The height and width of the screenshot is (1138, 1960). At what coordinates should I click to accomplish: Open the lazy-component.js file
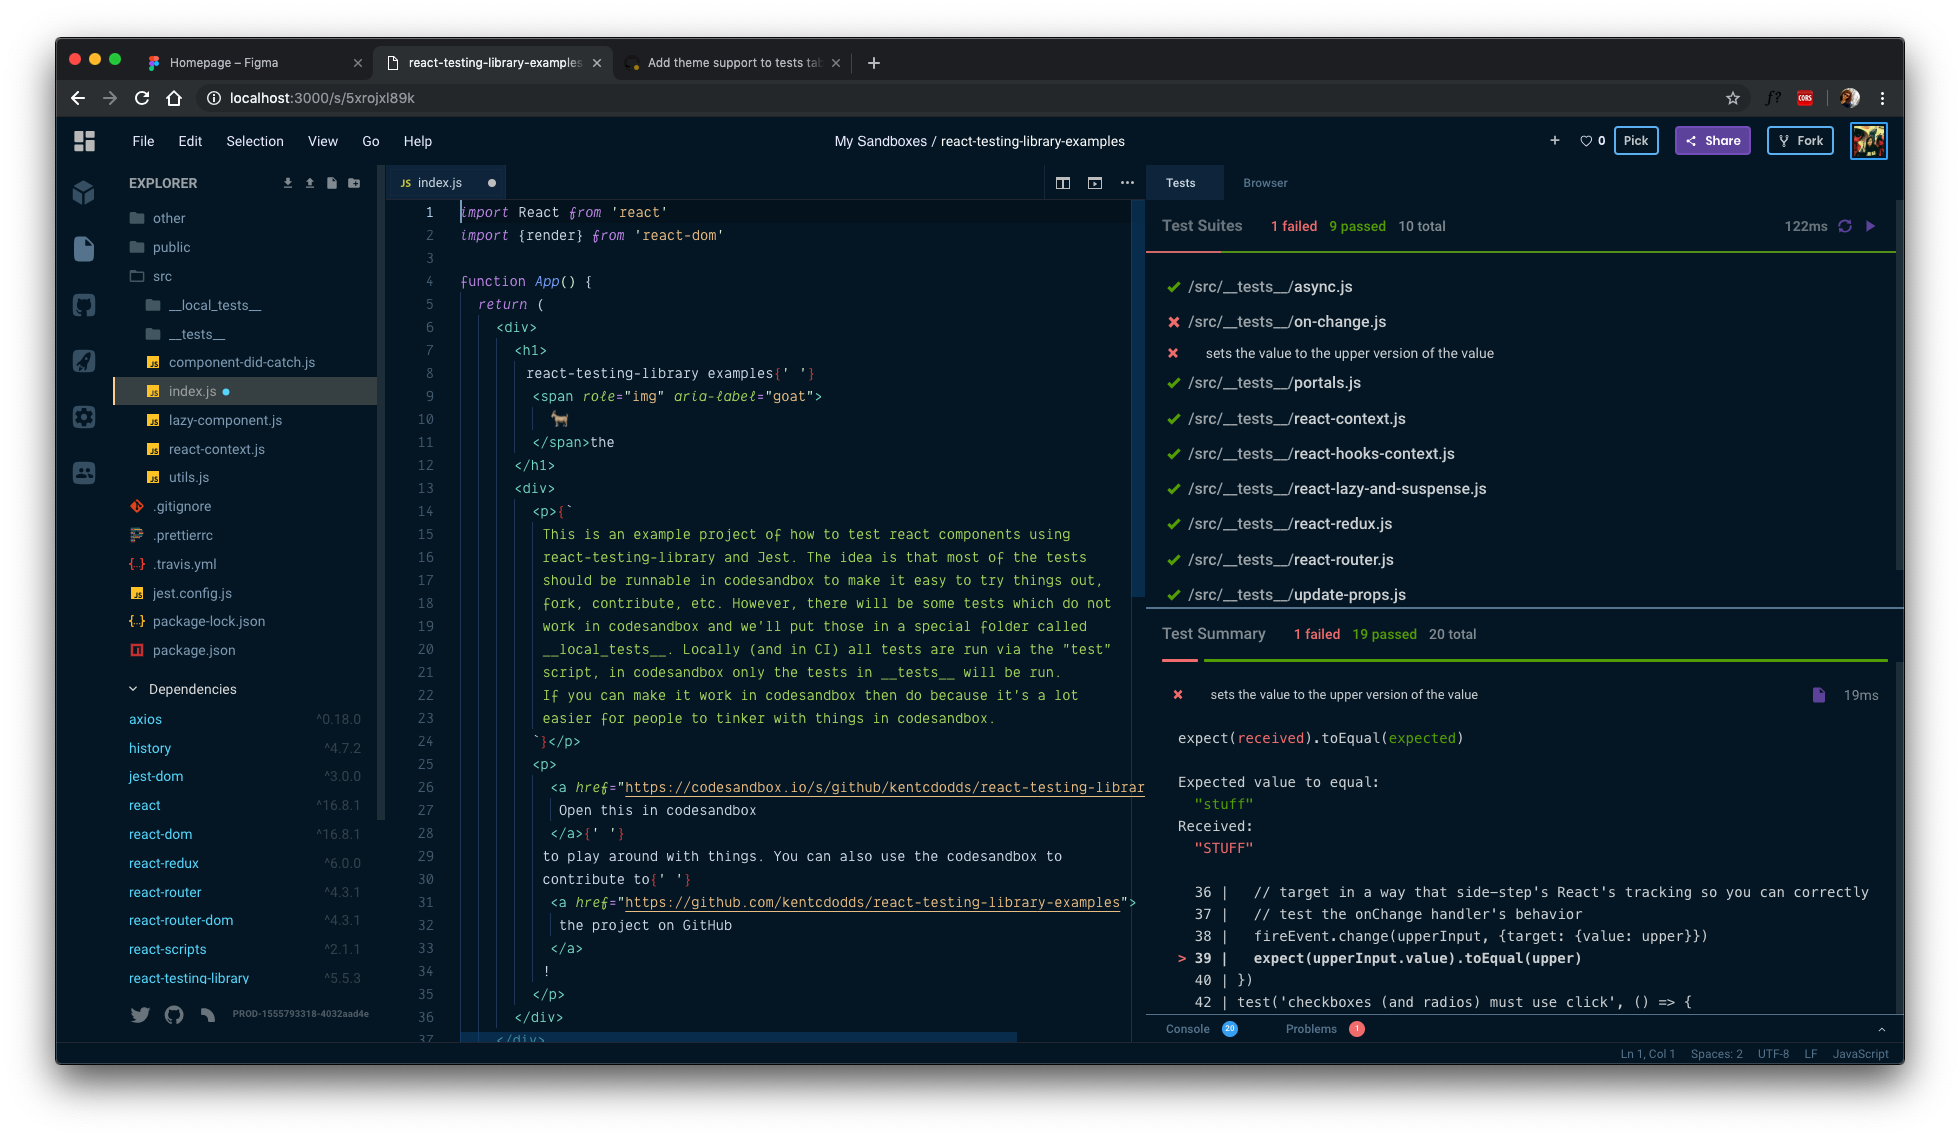(225, 420)
